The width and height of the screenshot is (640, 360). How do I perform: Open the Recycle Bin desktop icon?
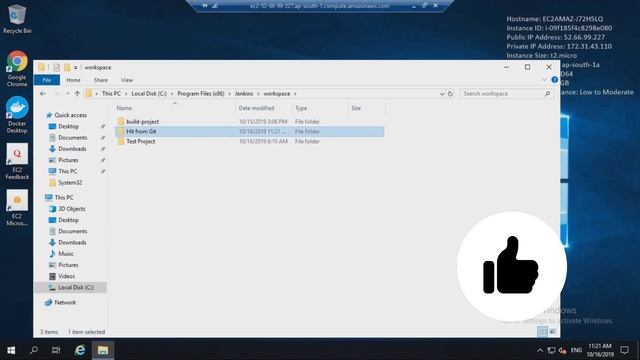[x=17, y=19]
